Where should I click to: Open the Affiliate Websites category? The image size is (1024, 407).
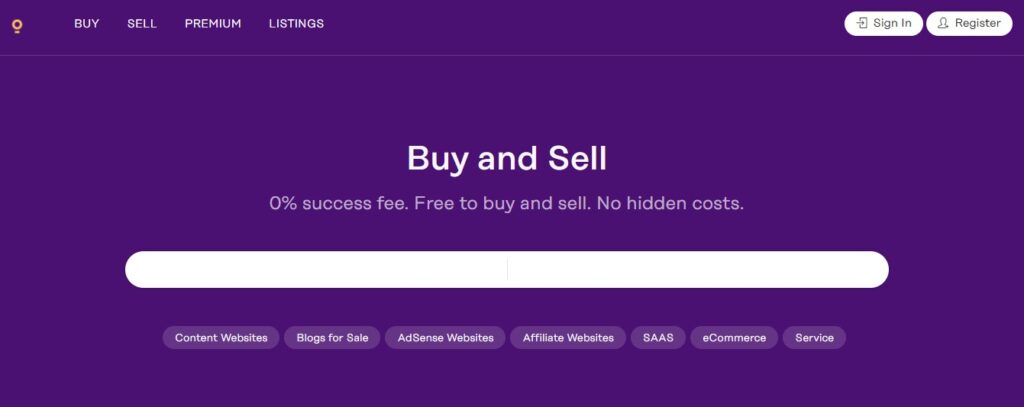pos(568,338)
